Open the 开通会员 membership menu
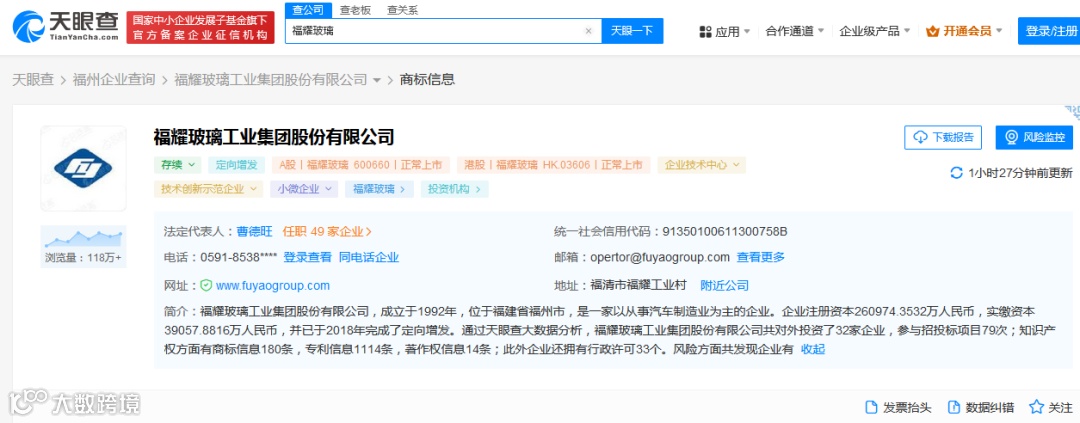 point(964,31)
